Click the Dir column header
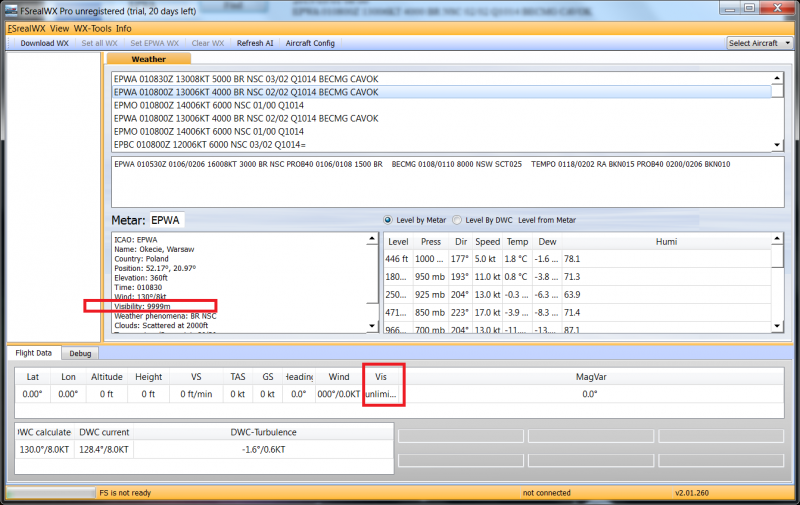The height and width of the screenshot is (505, 800). coord(461,242)
